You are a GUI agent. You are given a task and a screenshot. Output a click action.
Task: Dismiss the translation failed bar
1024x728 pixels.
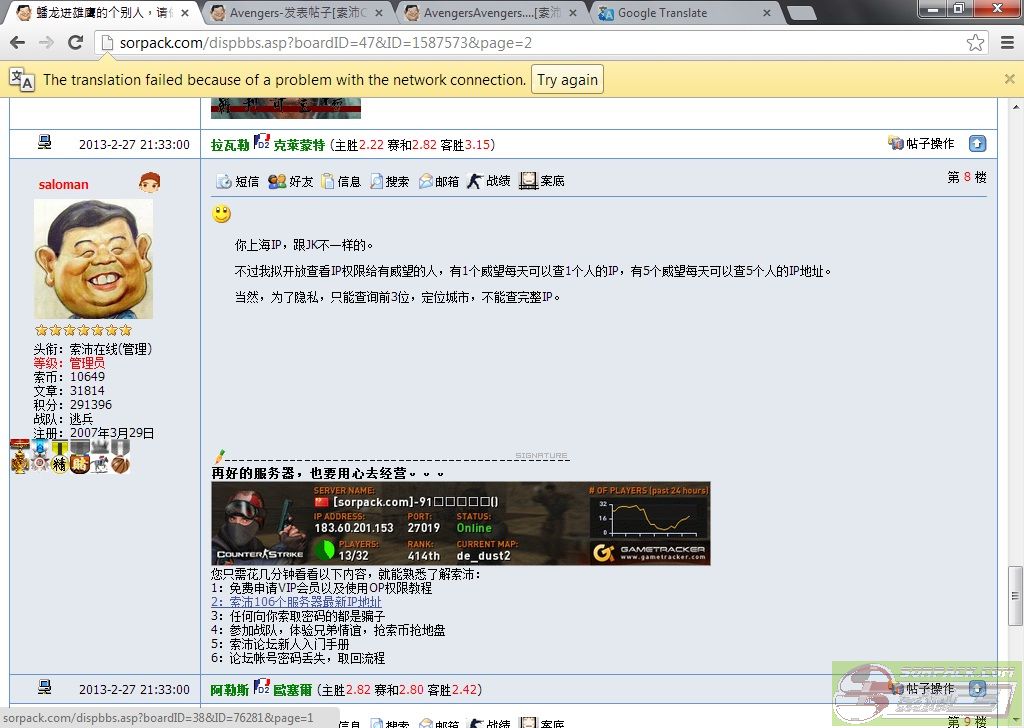click(x=1010, y=79)
